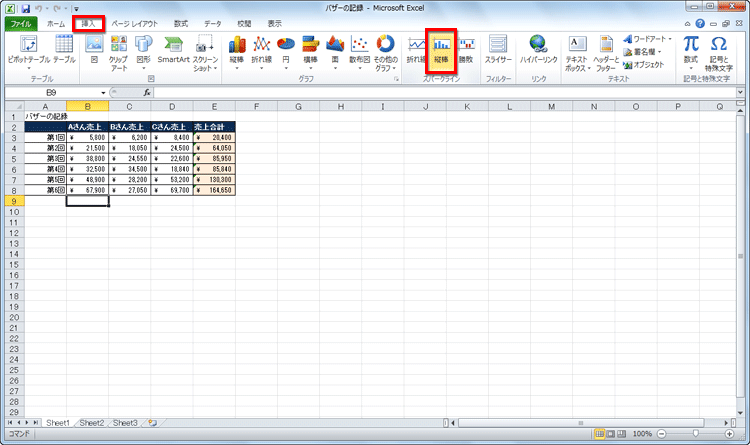The image size is (750, 445).
Task: Insert a pie chart (円)
Action: pyautogui.click(x=286, y=50)
